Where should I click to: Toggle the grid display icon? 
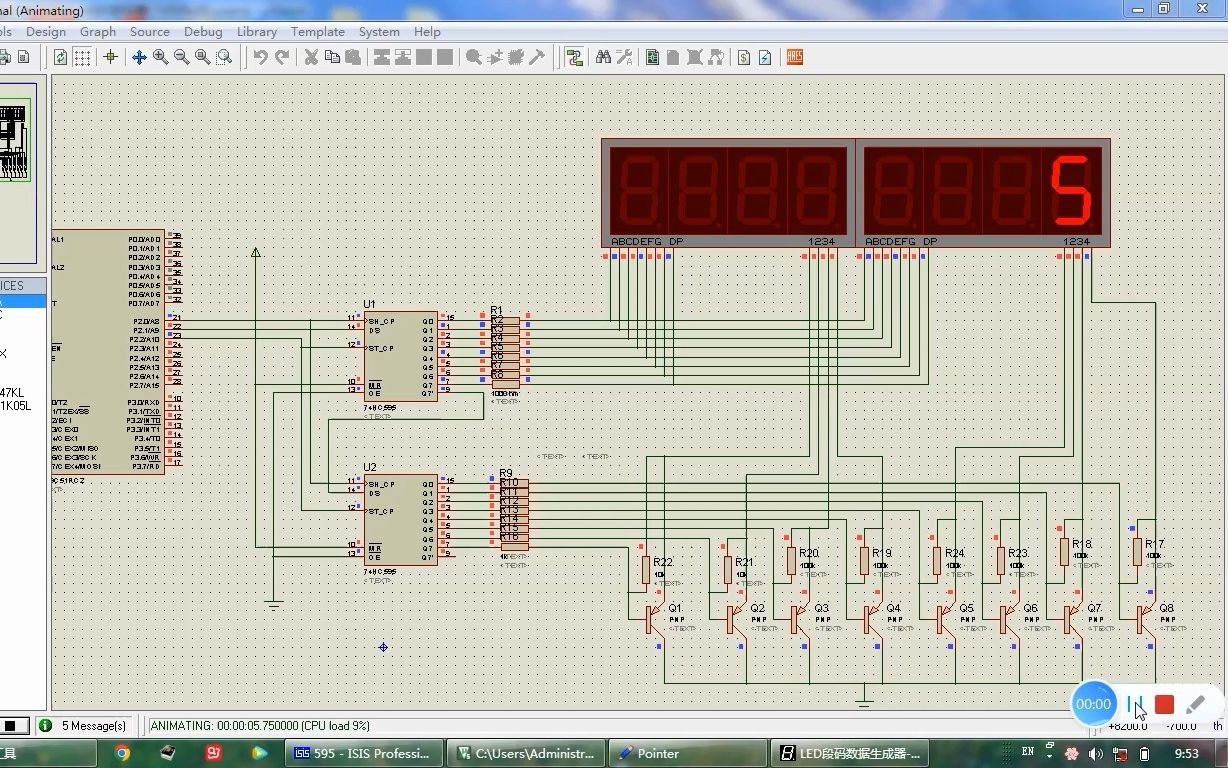(82, 57)
